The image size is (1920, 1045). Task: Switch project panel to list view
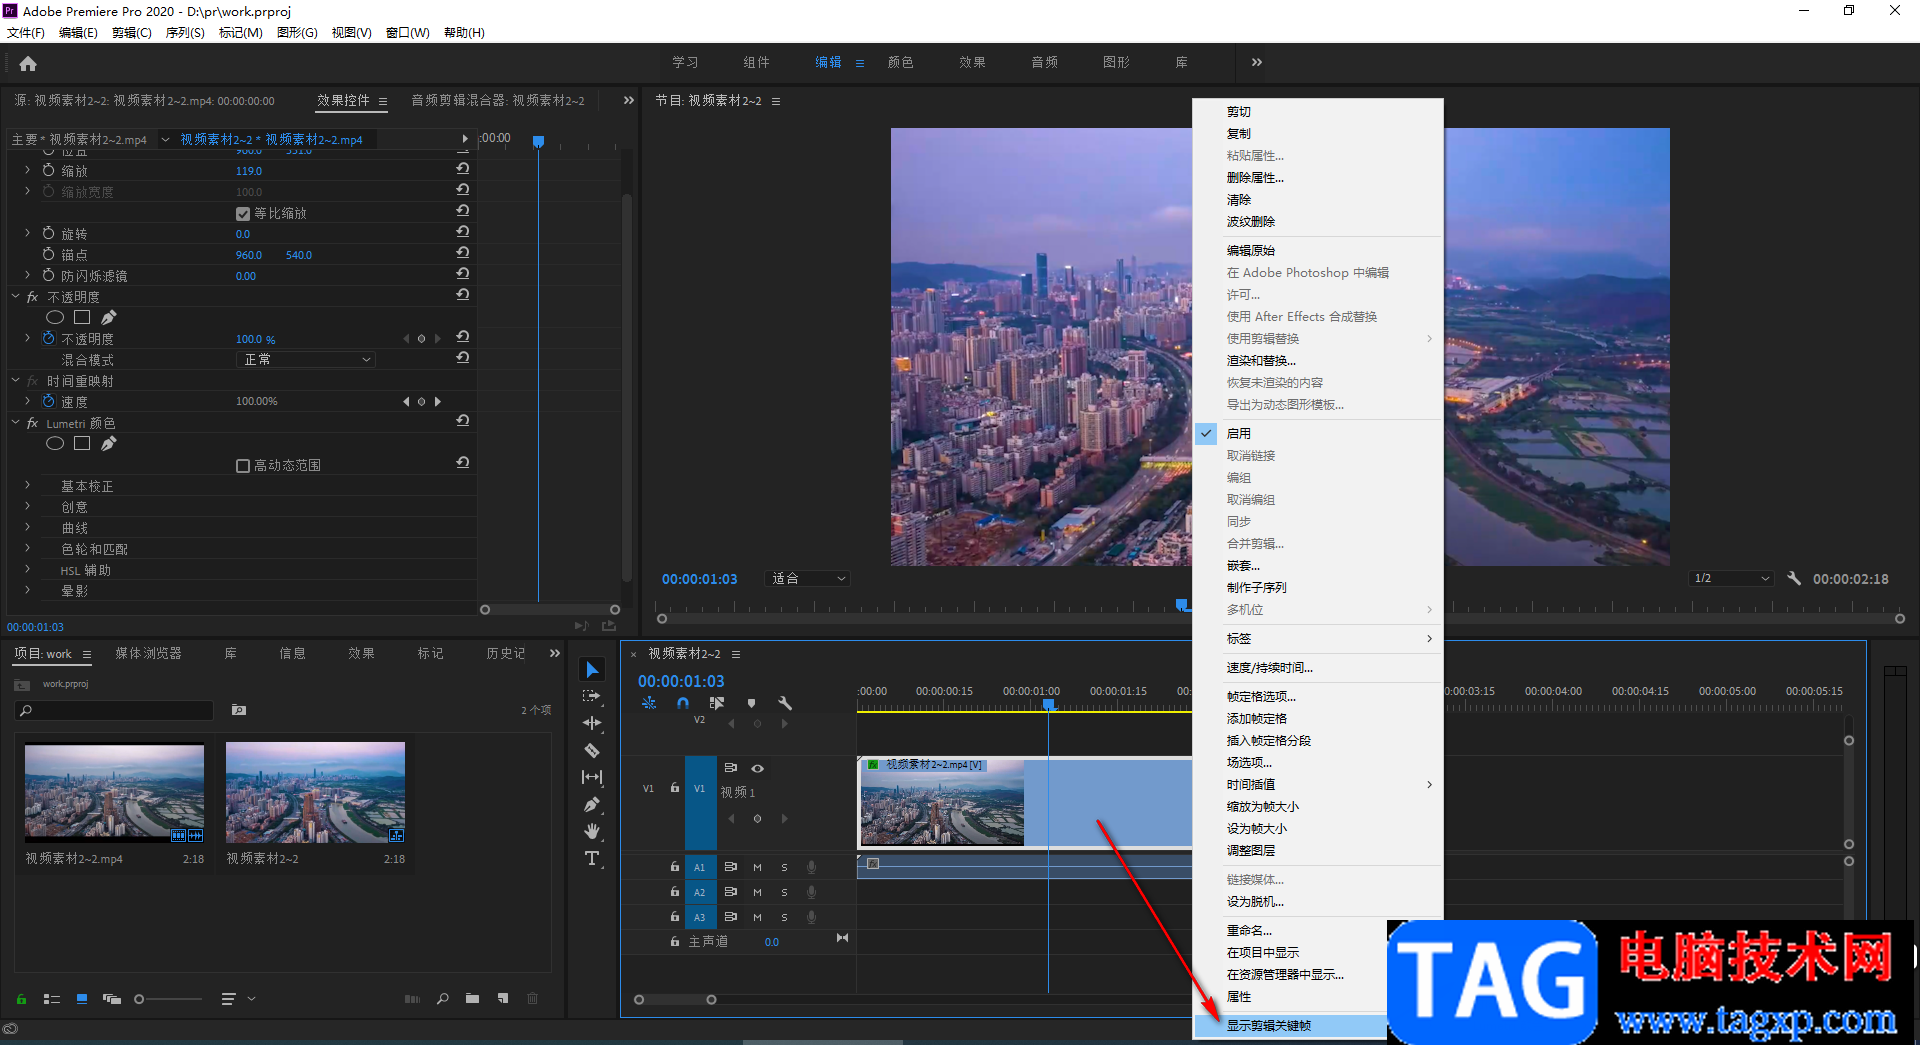coord(52,998)
